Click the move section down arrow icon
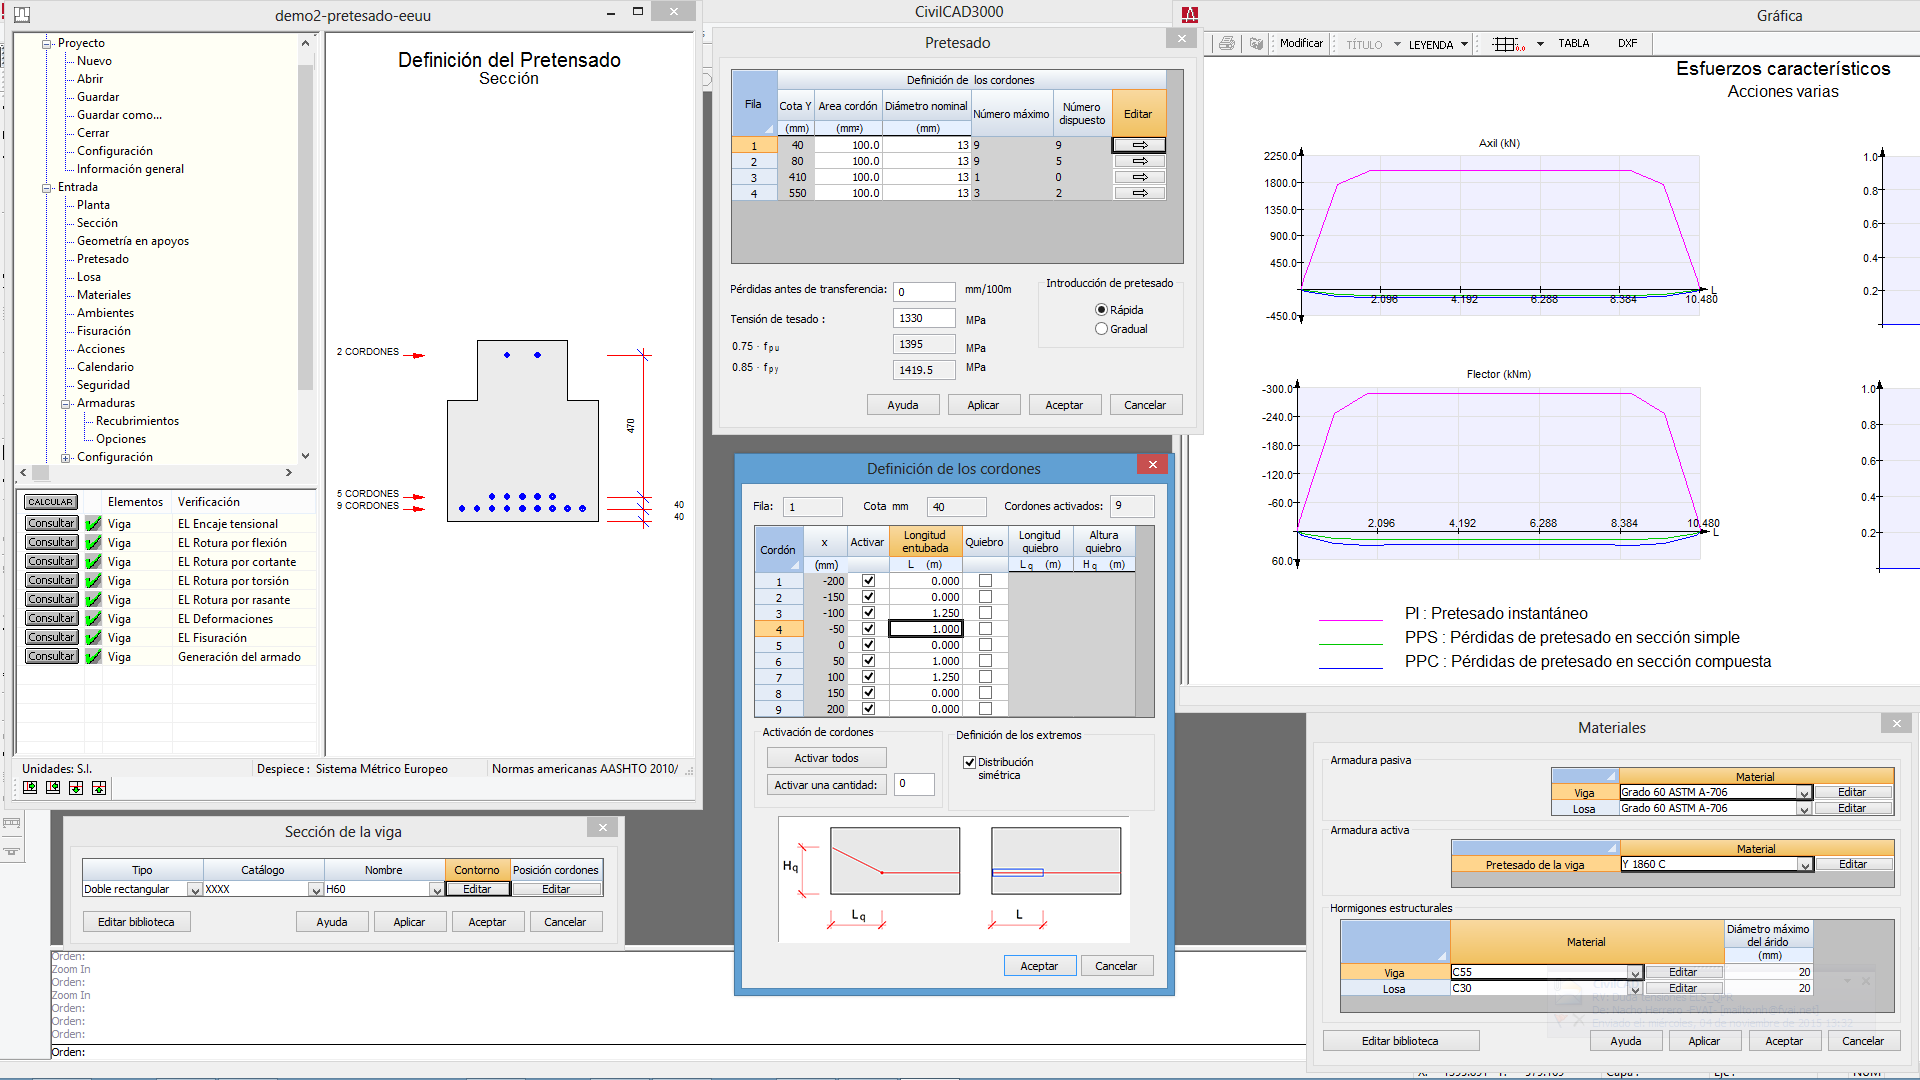The height and width of the screenshot is (1080, 1920). 76,788
